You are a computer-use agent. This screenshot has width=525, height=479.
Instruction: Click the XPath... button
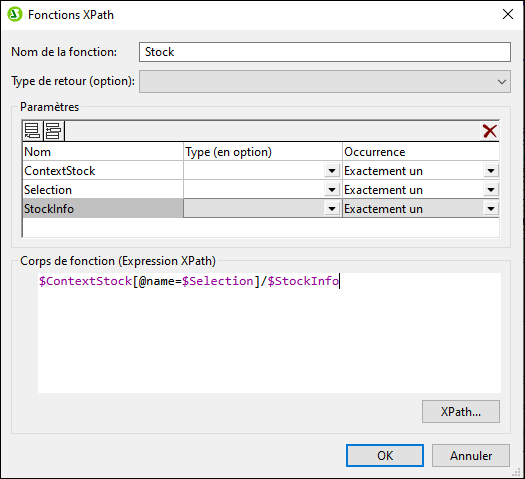point(461,411)
